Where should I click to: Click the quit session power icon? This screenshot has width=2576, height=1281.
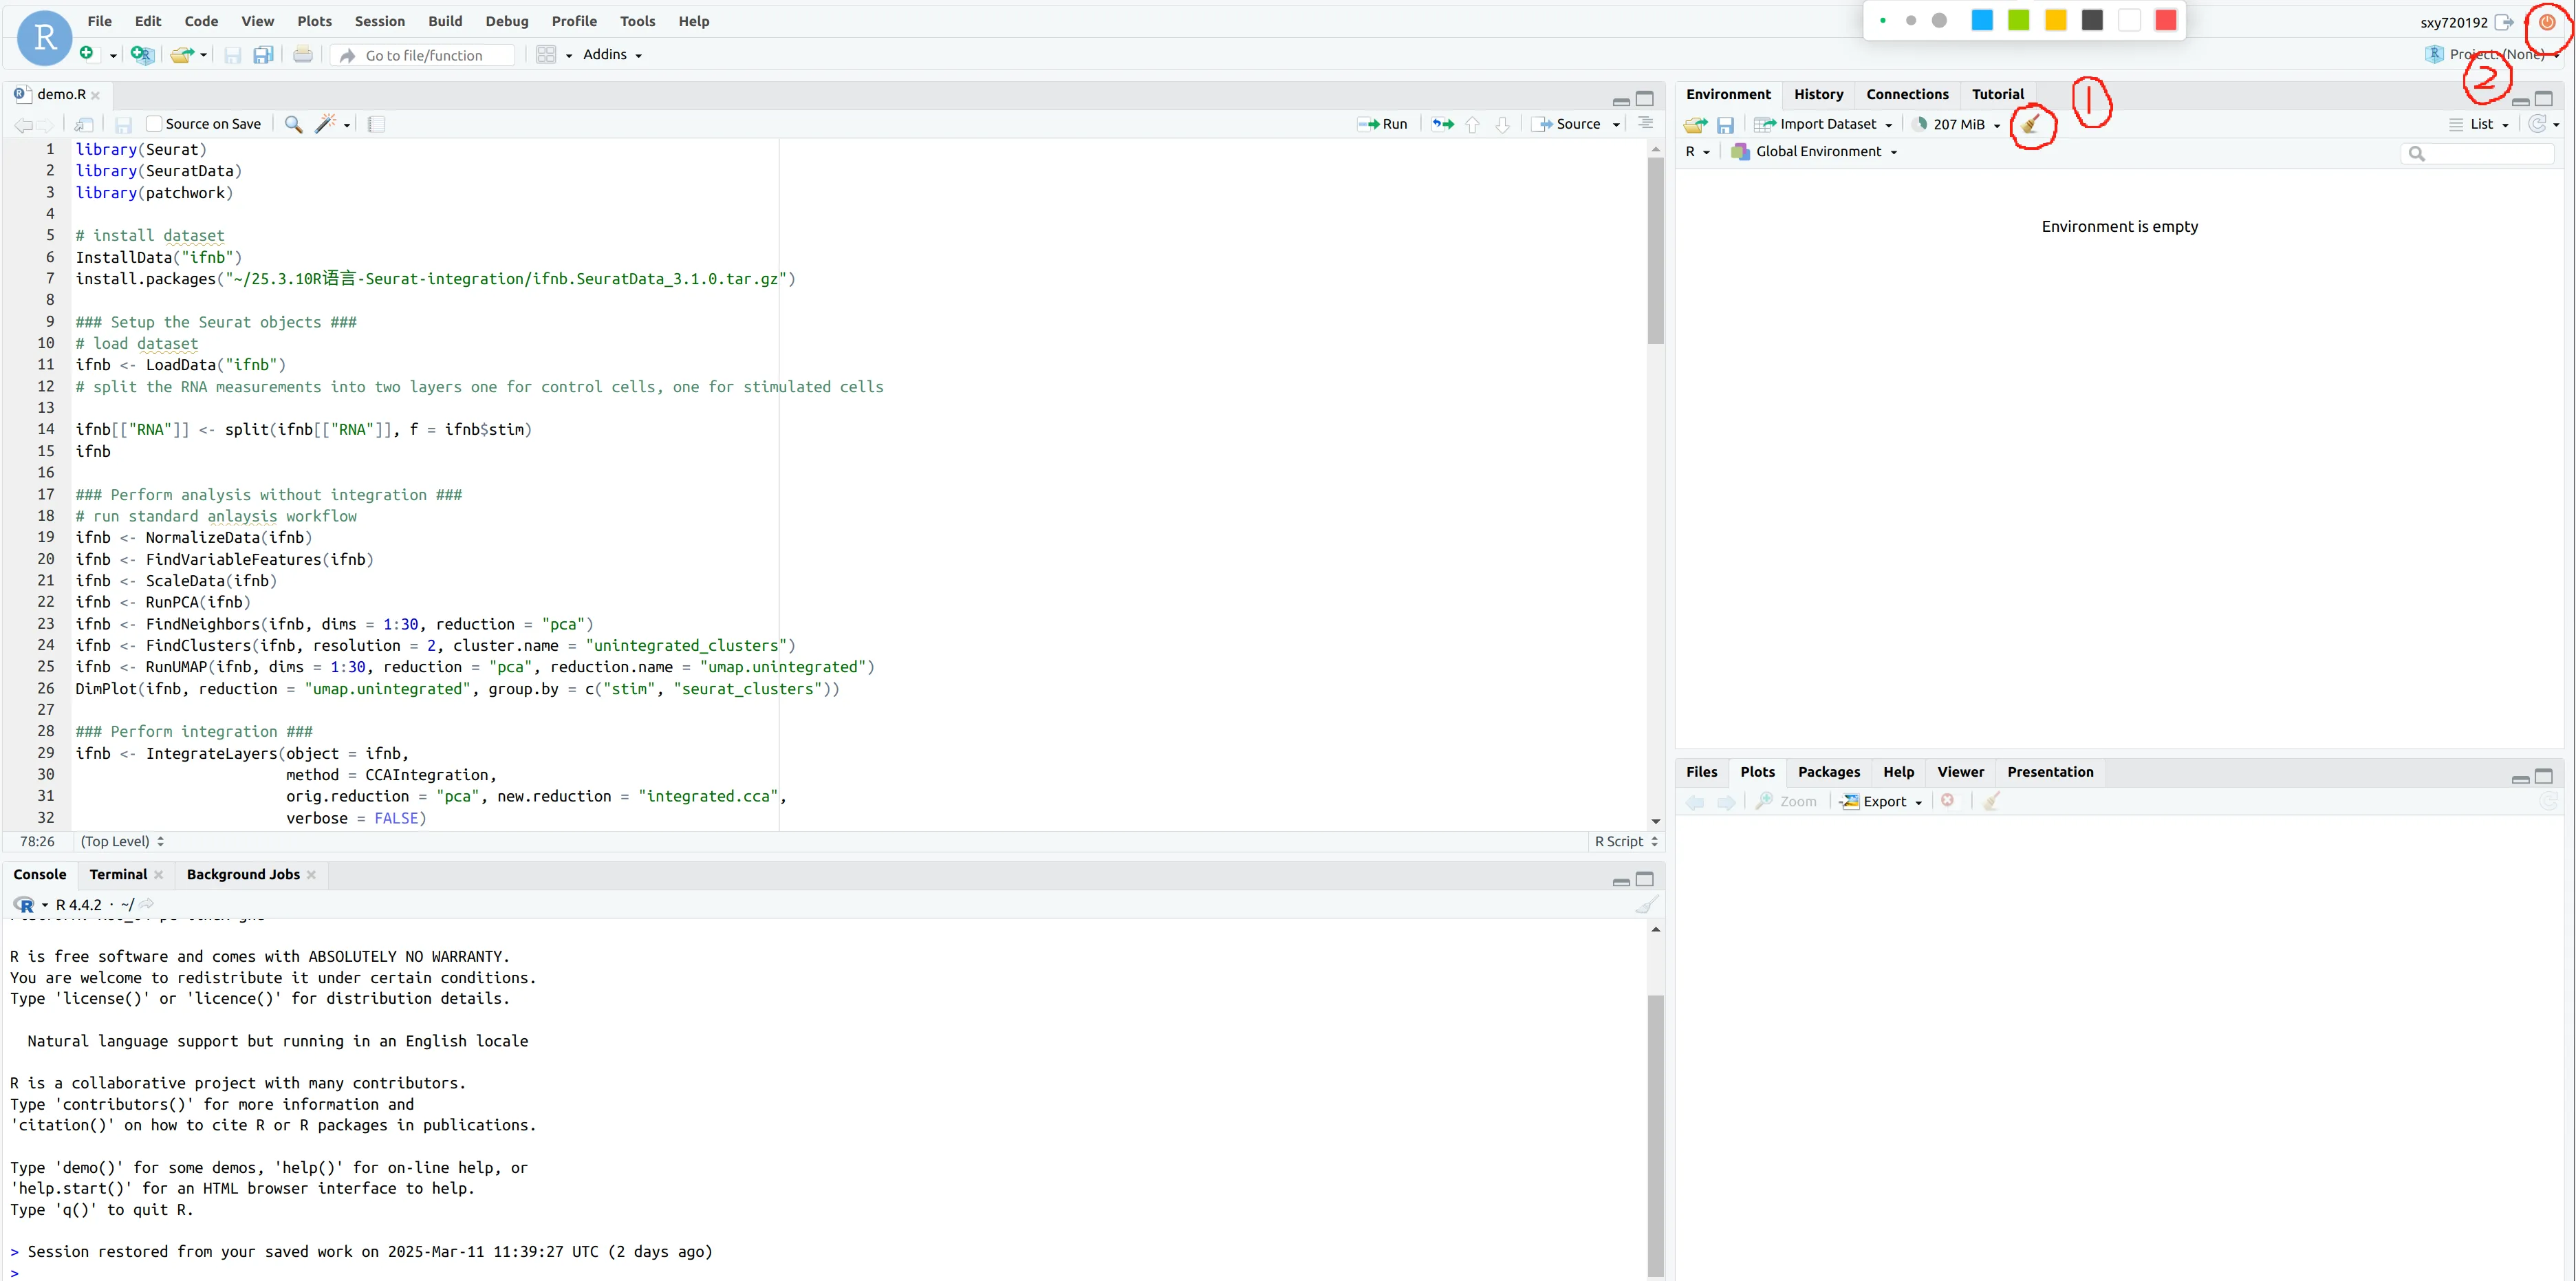coord(2547,22)
